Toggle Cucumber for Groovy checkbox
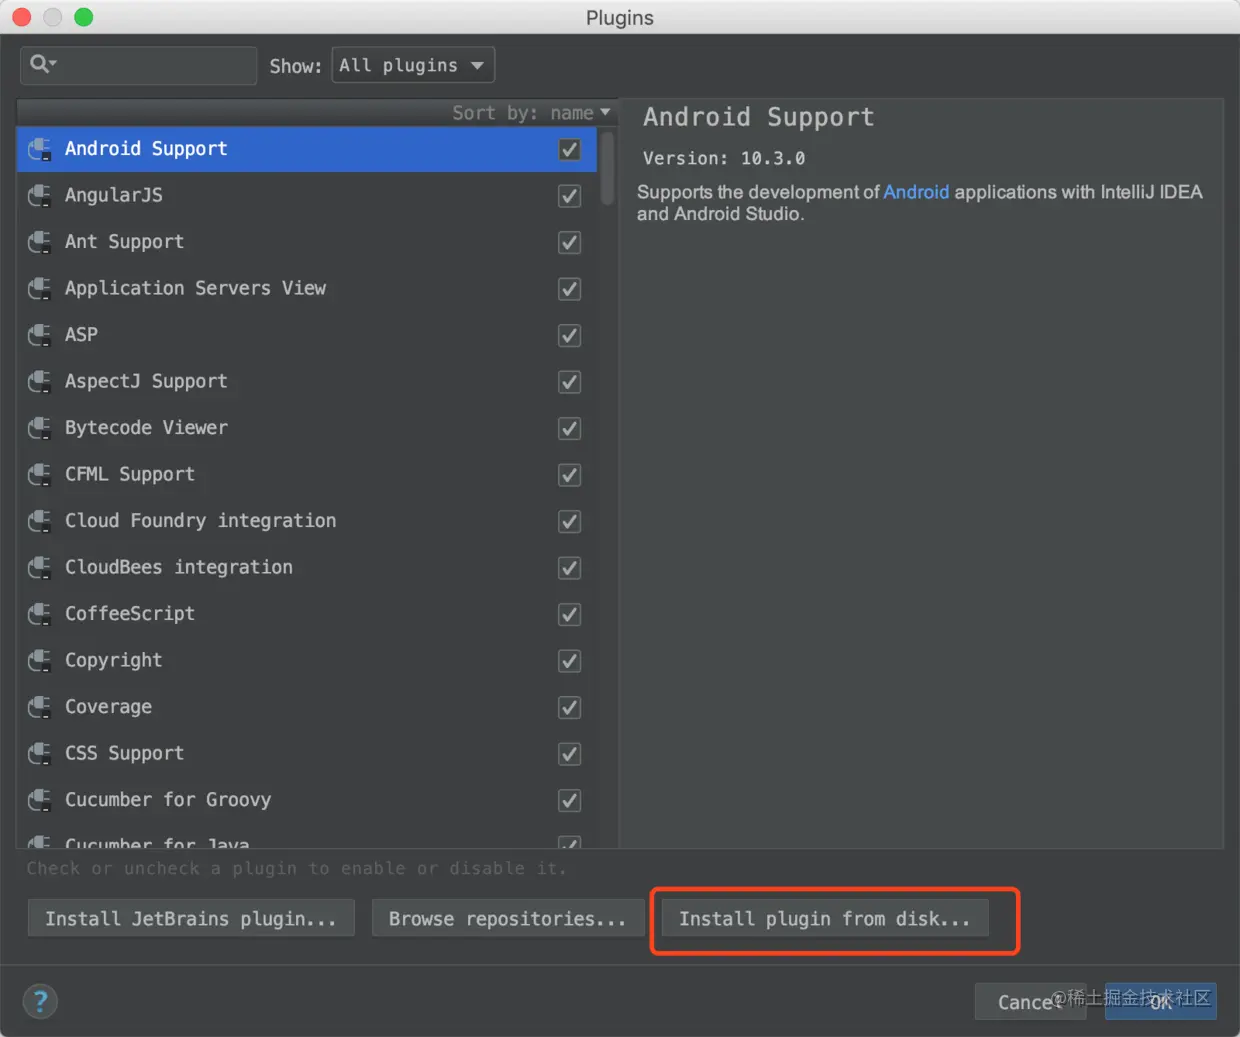Image resolution: width=1240 pixels, height=1037 pixels. click(569, 800)
